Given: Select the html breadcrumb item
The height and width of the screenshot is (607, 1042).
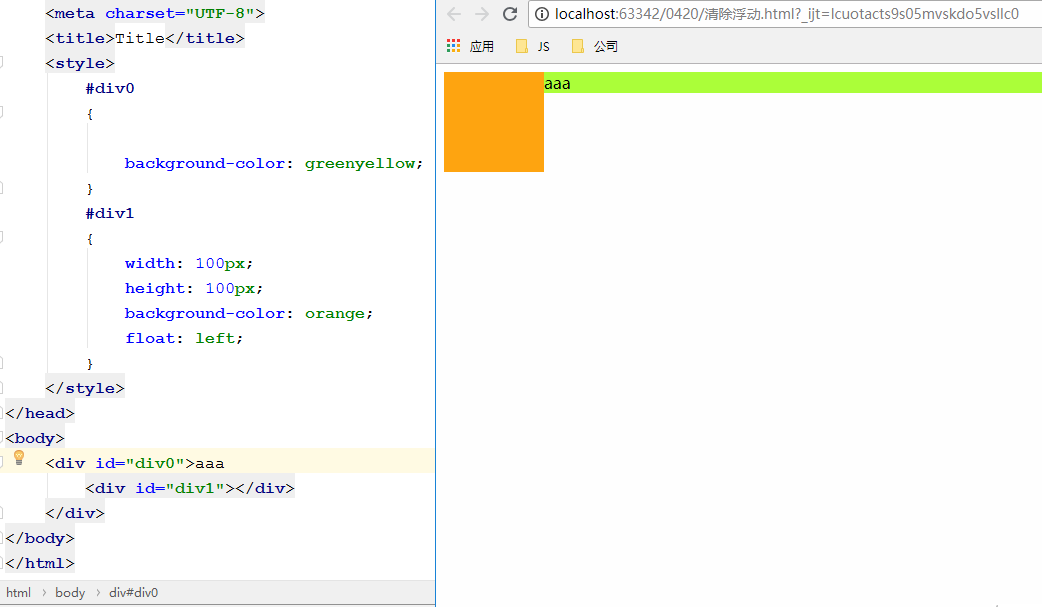Looking at the screenshot, I should [19, 592].
